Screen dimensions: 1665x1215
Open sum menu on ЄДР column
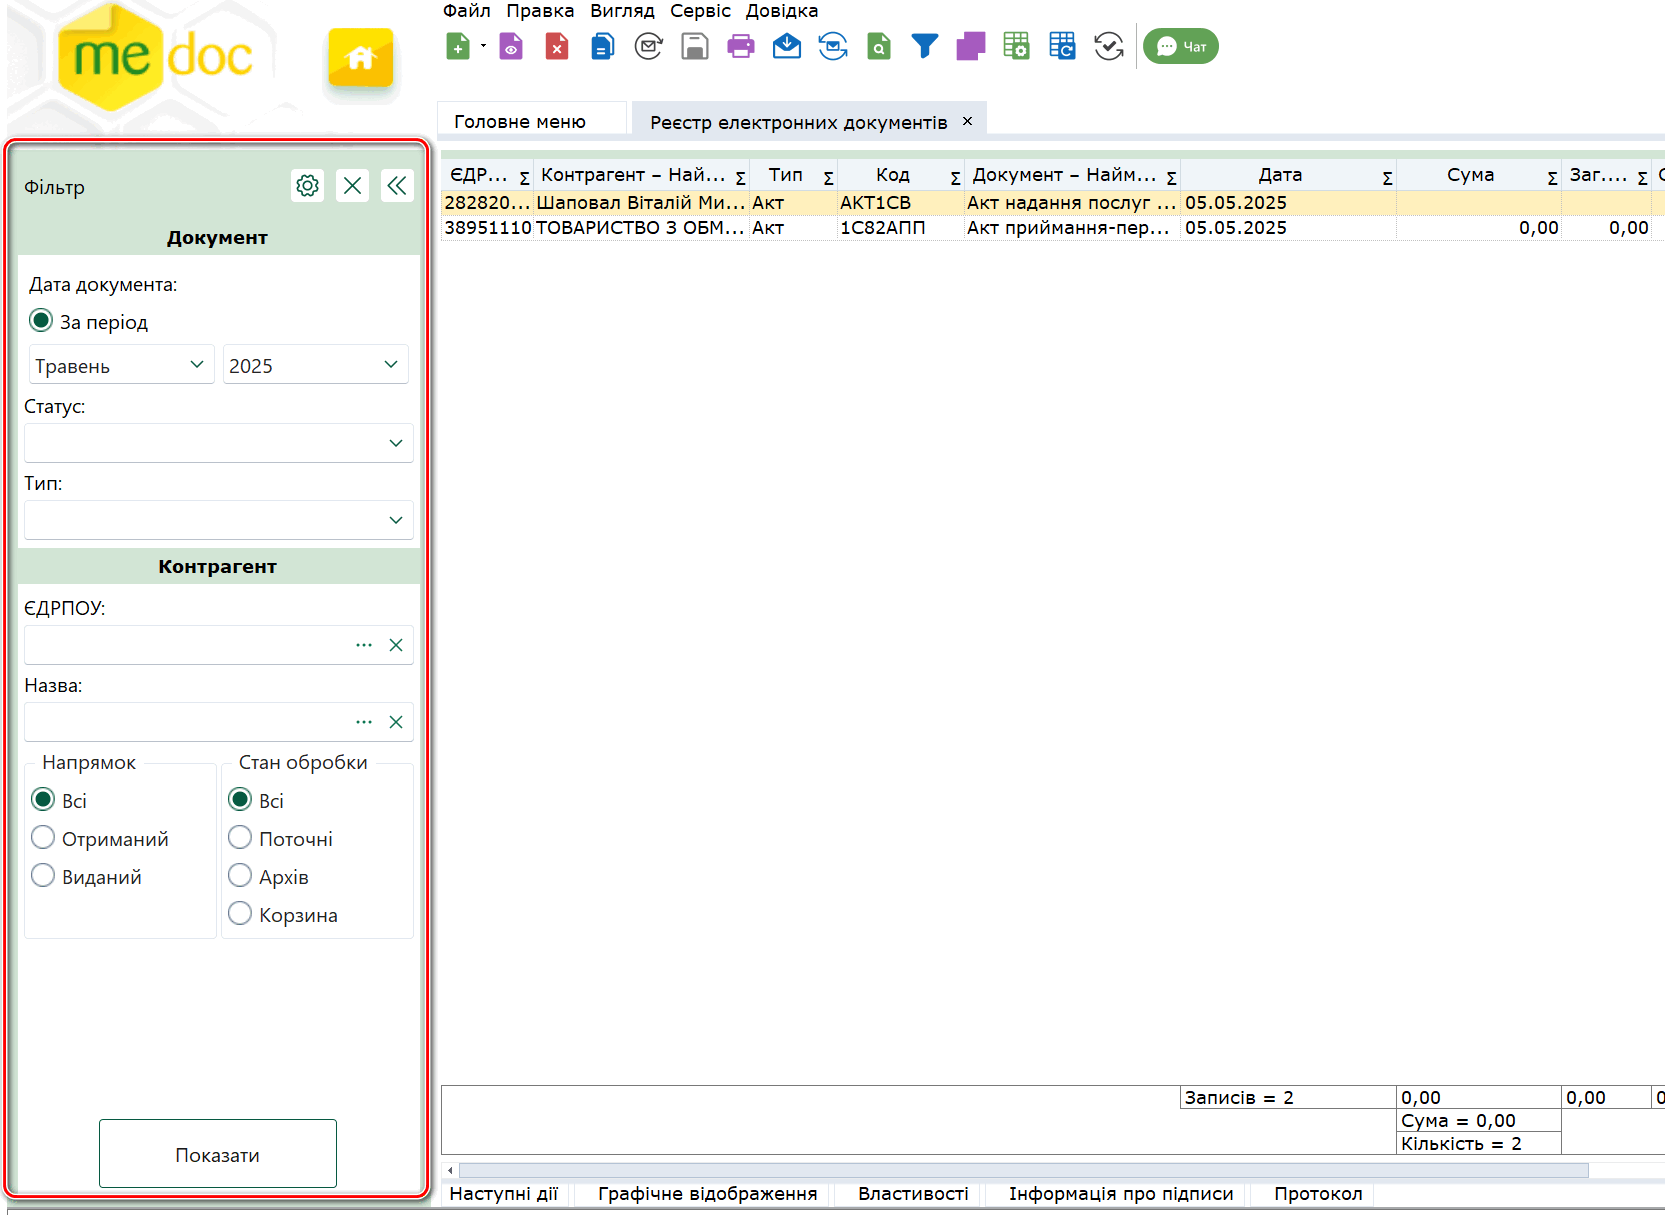coord(524,178)
